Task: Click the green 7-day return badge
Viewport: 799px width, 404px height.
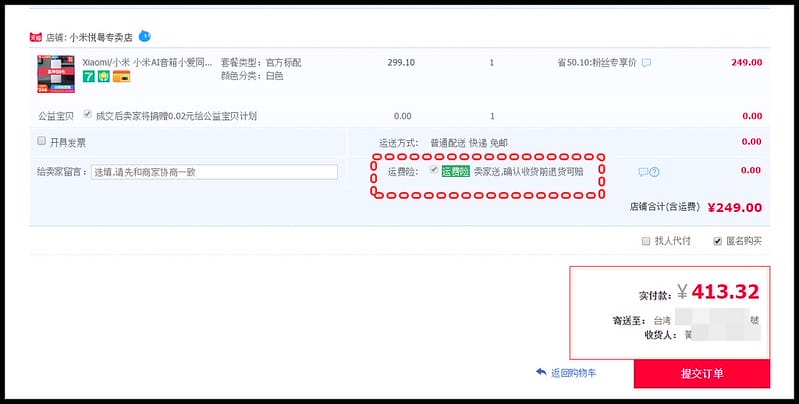Action: 89,76
